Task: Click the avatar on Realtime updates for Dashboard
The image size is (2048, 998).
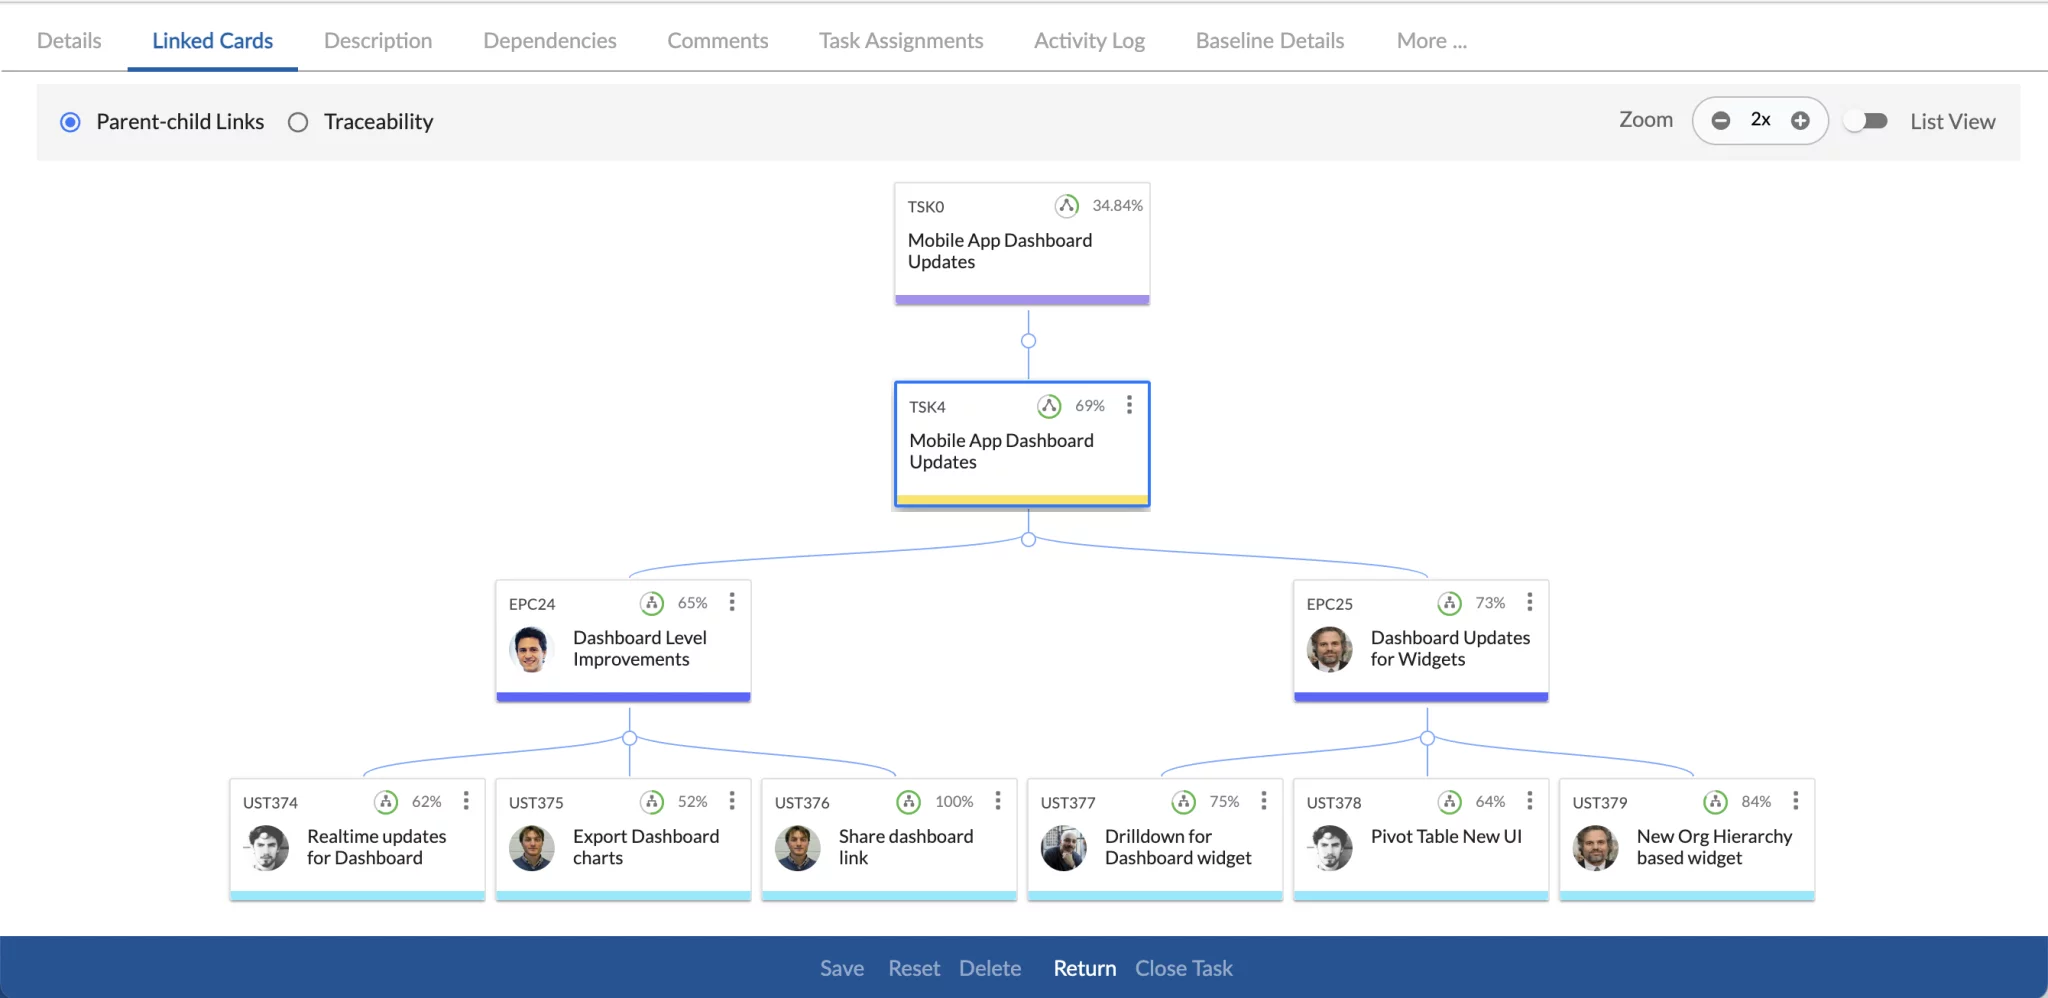Action: pos(266,848)
